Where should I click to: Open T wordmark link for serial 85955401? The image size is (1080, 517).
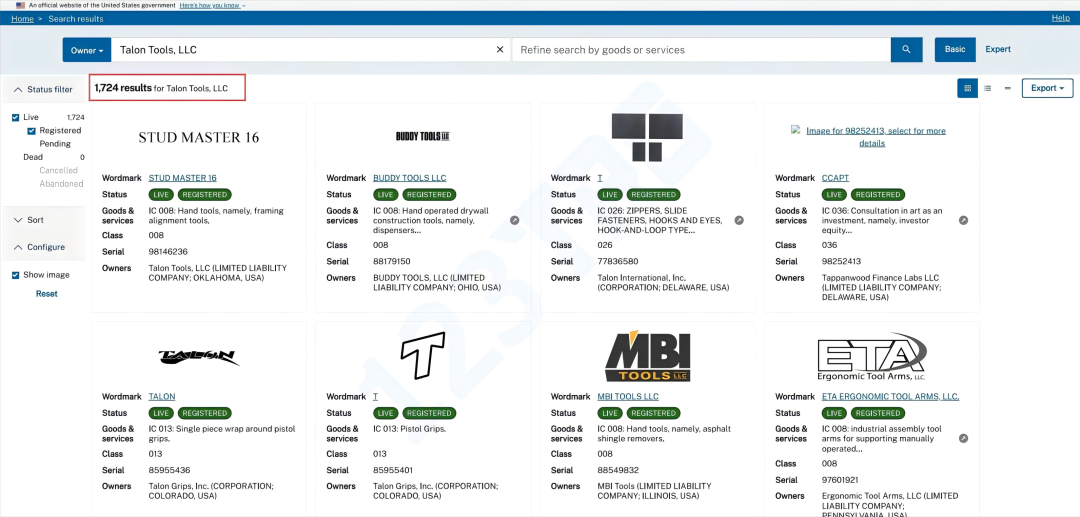375,397
